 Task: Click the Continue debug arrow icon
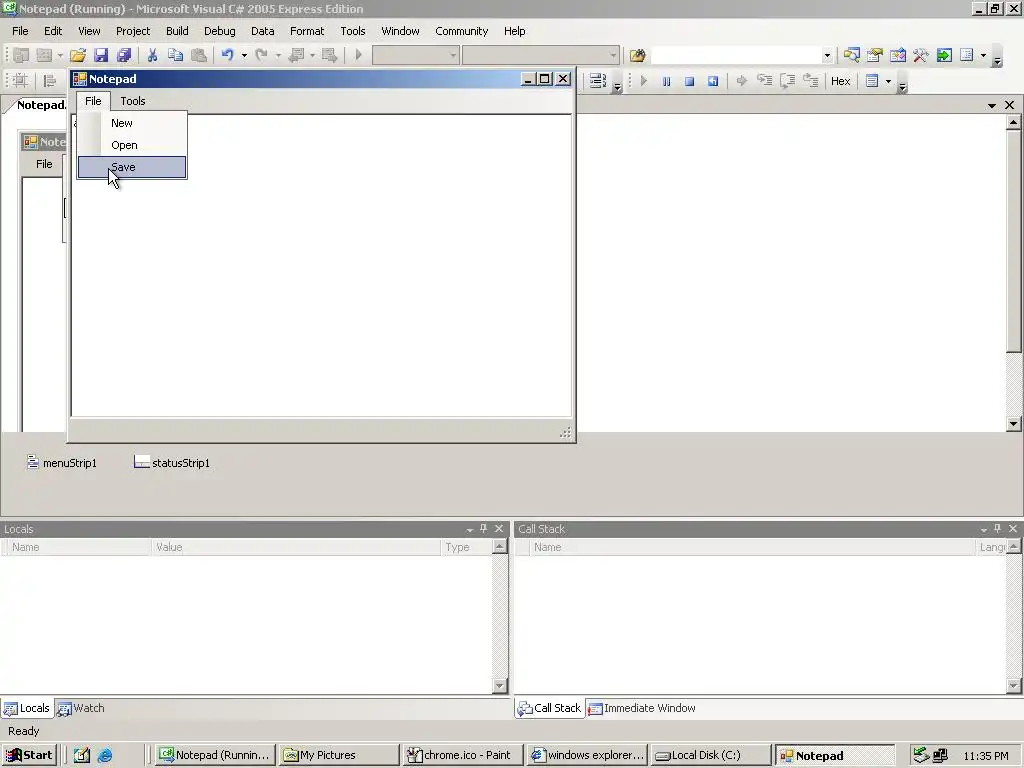643,81
